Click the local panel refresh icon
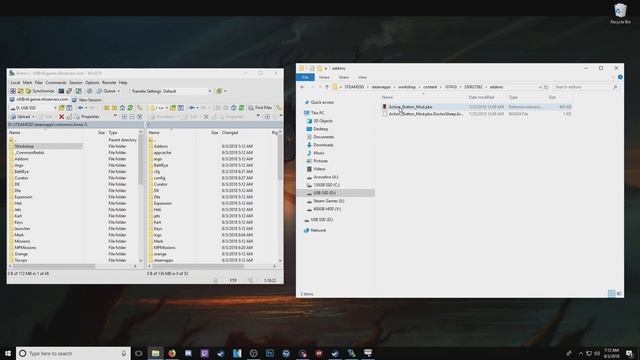Image resolution: width=640 pixels, height=360 pixels. coord(130,108)
